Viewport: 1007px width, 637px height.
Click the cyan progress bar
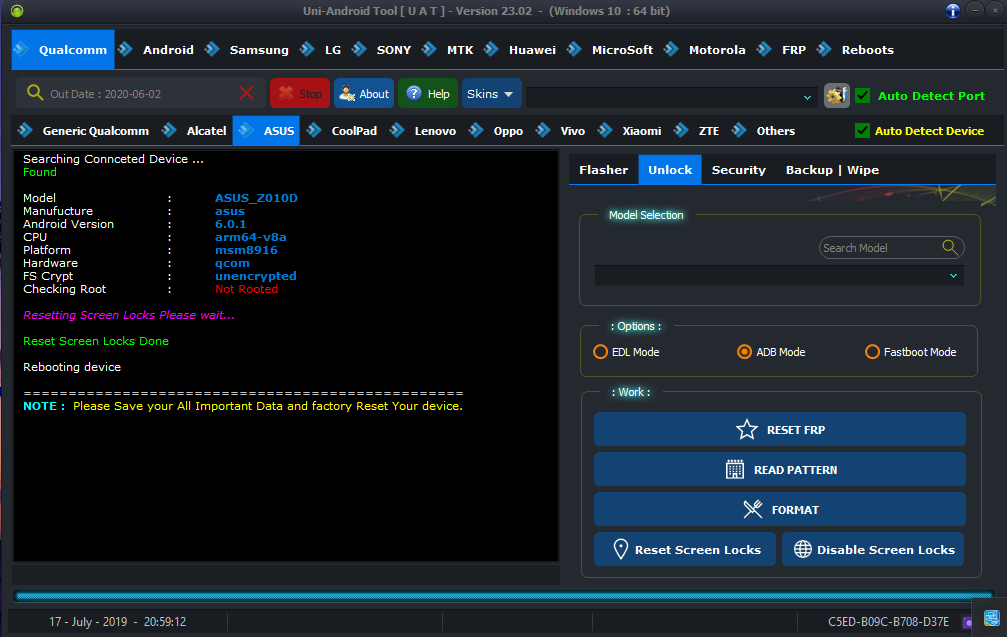coord(504,596)
